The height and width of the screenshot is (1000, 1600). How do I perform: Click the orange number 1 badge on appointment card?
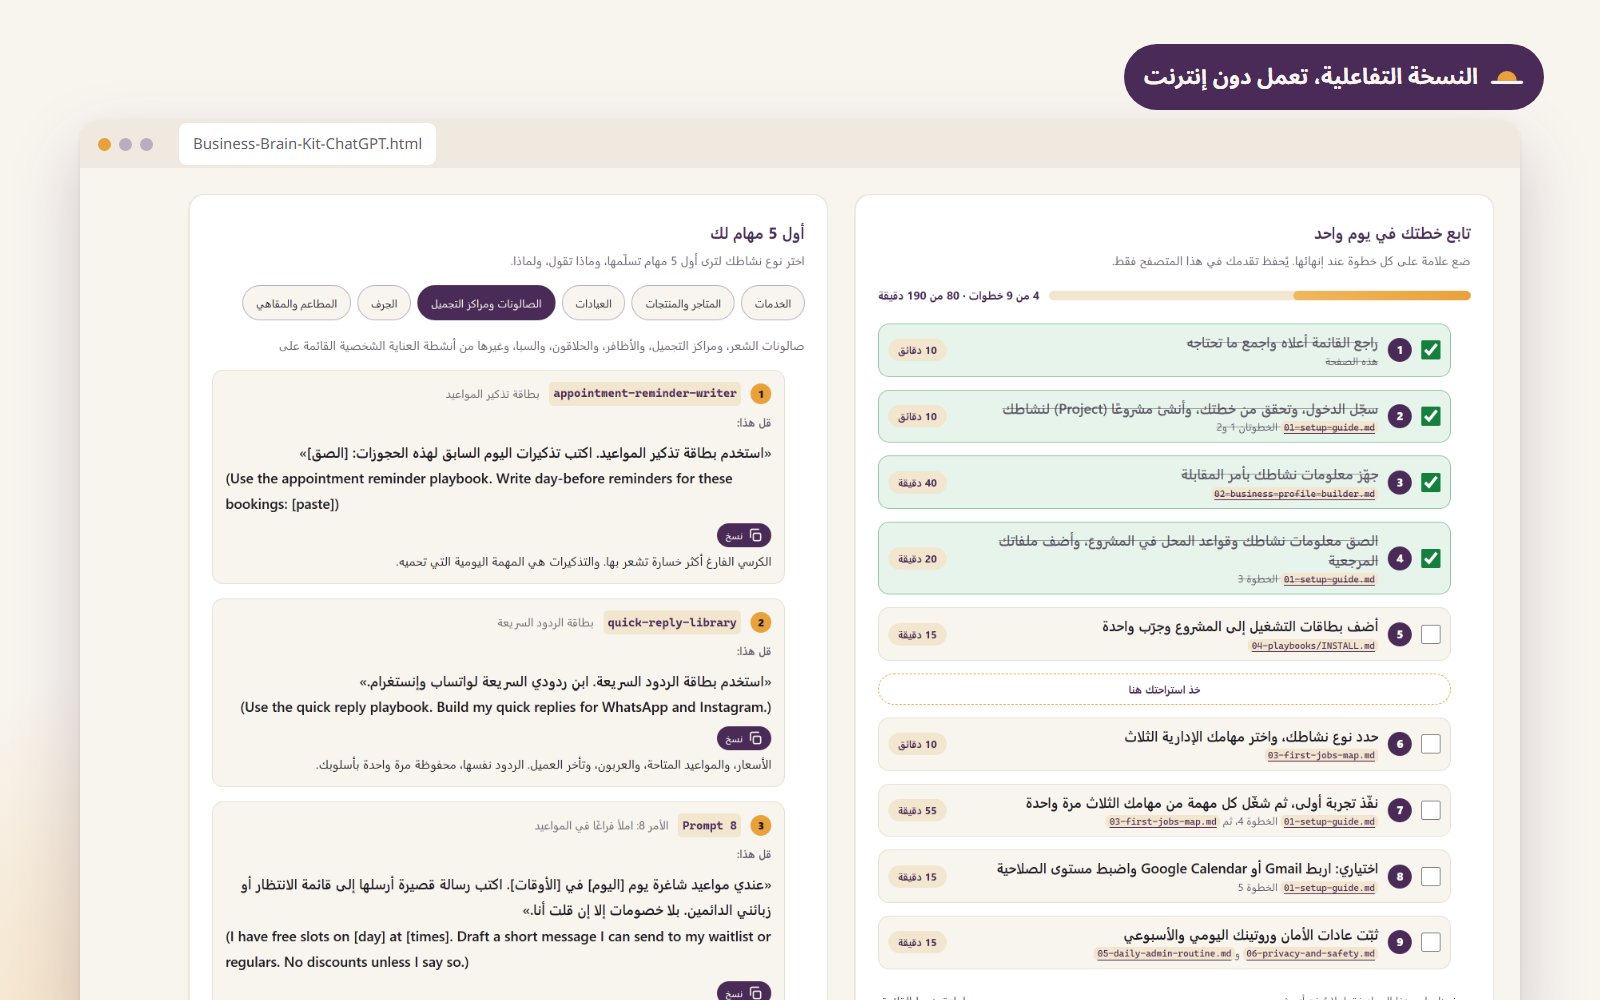point(761,394)
